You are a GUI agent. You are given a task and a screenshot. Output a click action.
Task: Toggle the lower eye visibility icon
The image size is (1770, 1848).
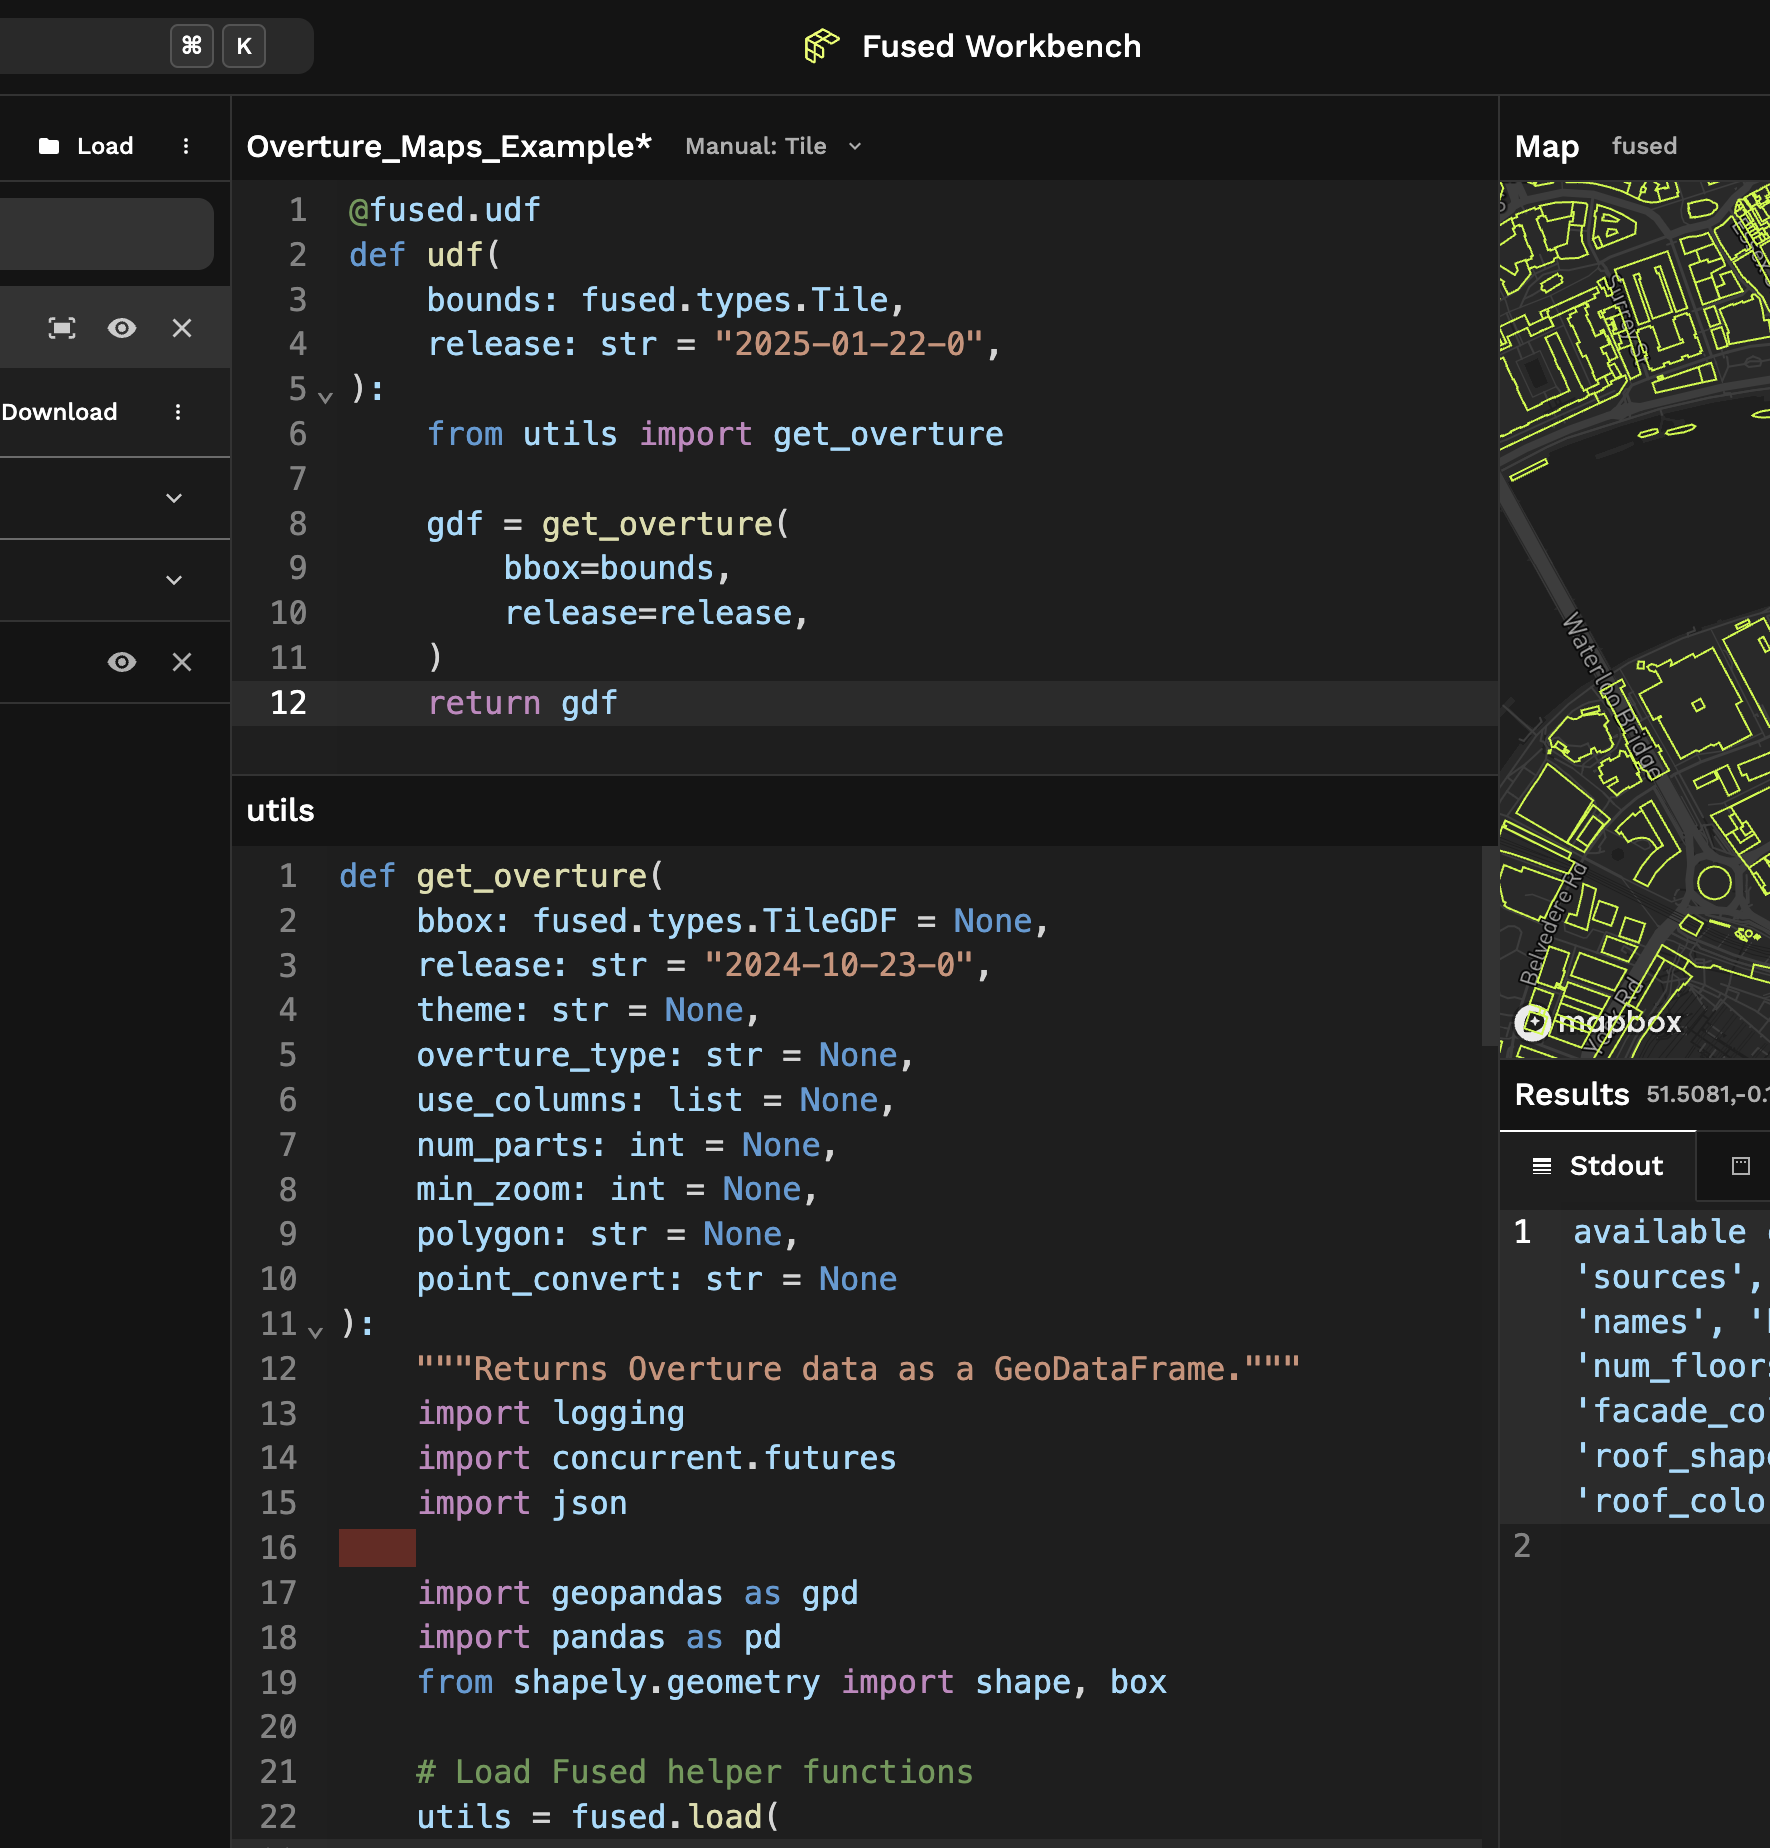[122, 662]
